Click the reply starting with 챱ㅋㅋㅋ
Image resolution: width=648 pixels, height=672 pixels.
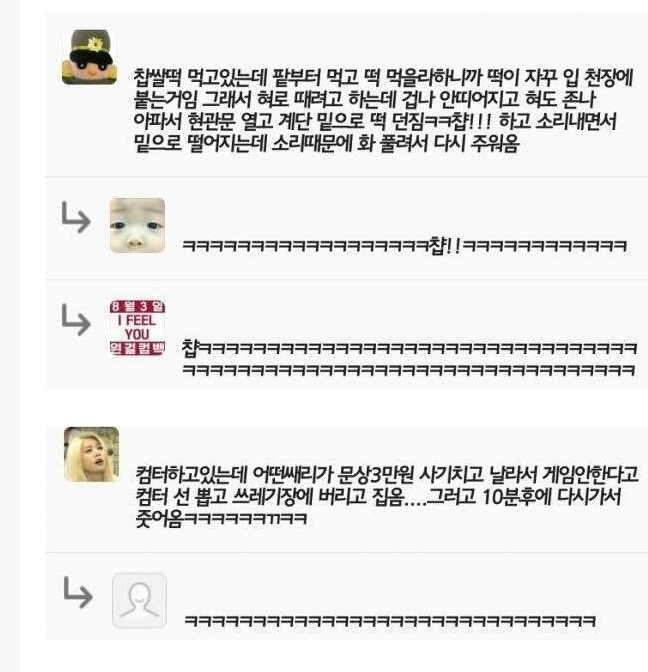[x=409, y=358]
